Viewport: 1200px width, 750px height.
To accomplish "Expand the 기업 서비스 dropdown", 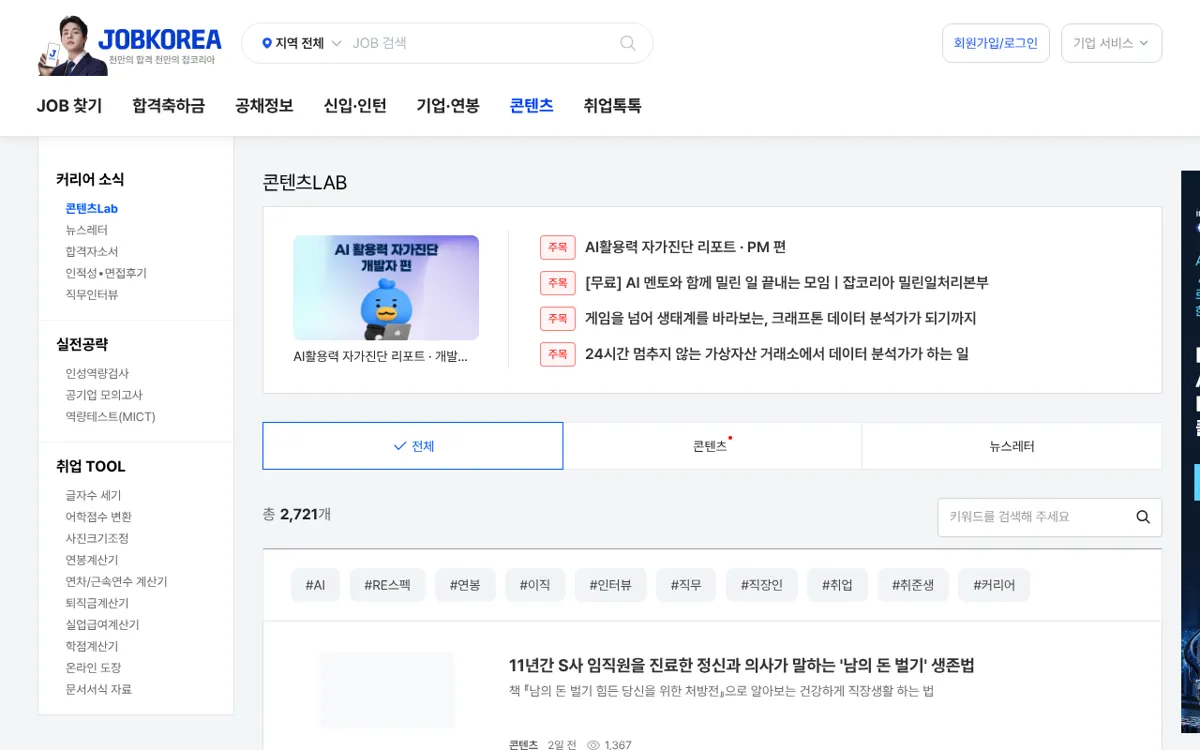I will point(1111,43).
